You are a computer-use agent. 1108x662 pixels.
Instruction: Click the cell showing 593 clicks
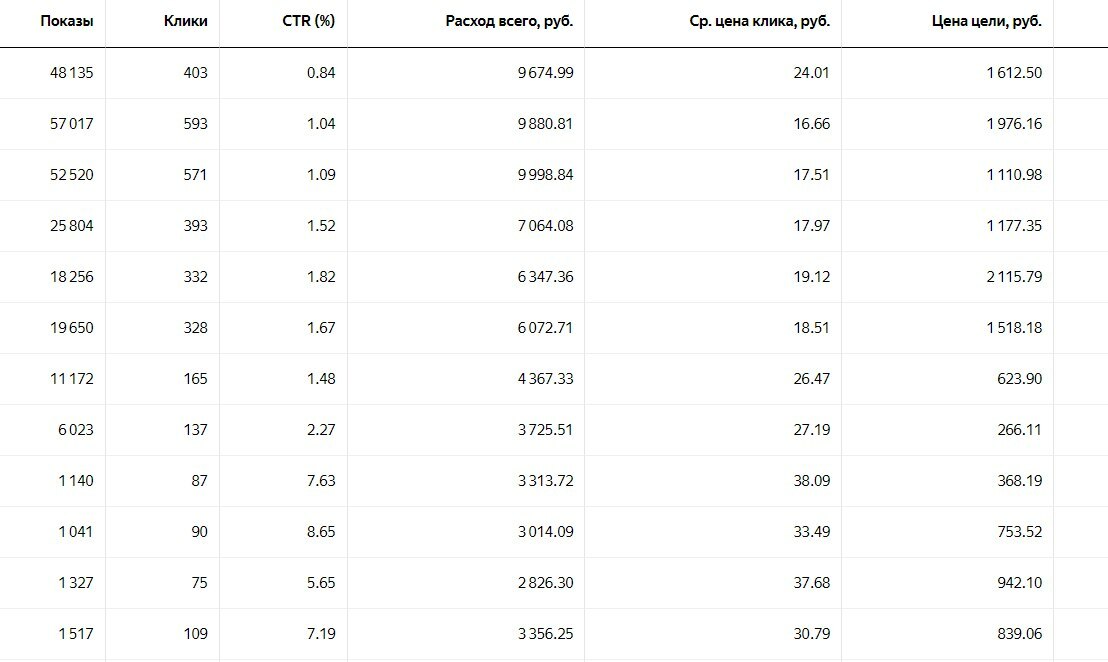[195, 124]
